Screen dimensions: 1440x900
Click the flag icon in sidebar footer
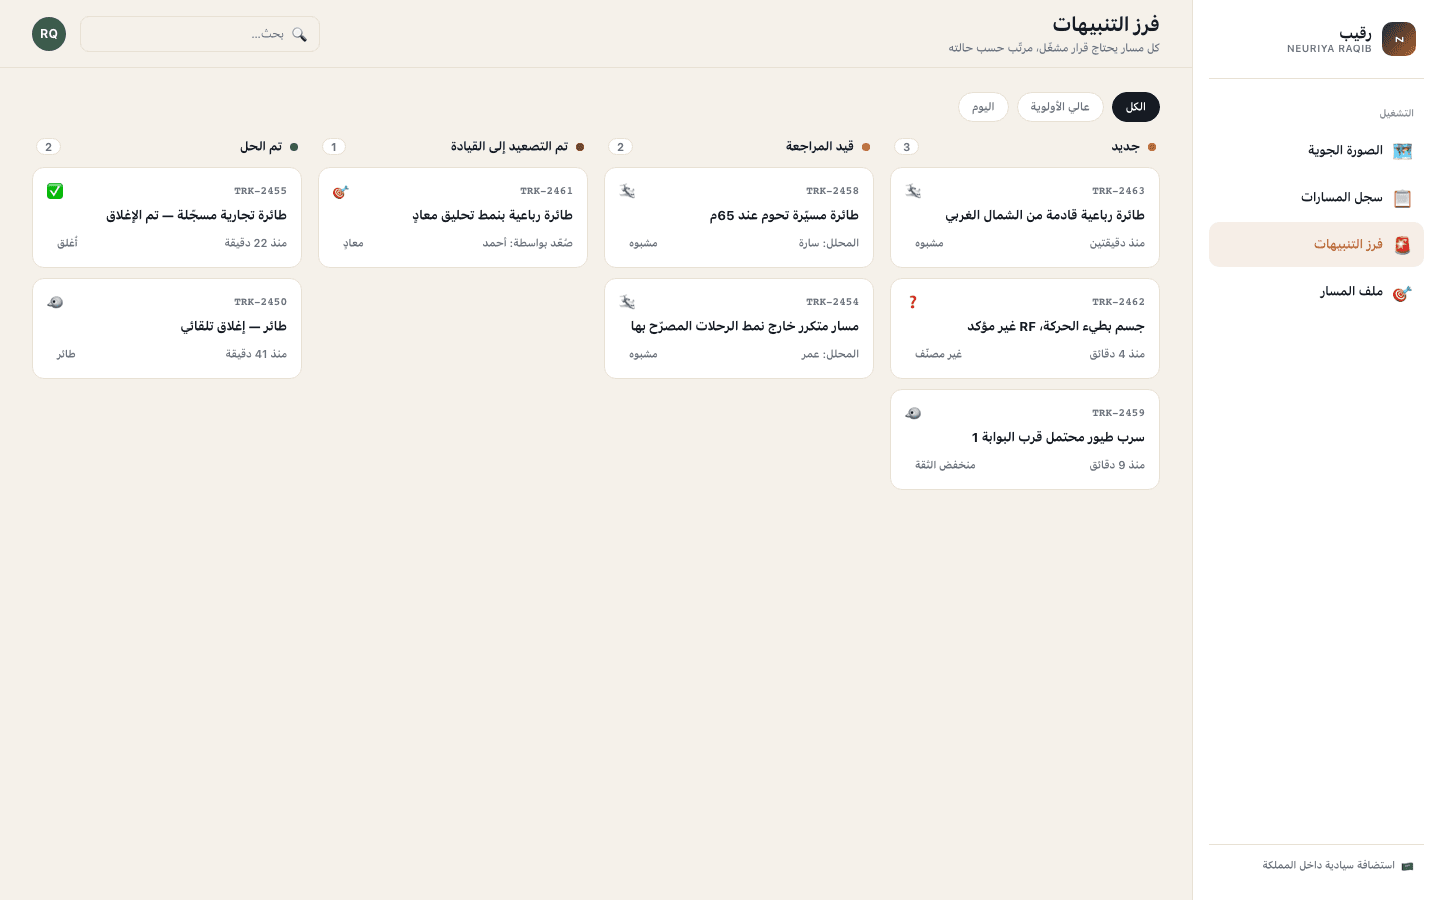coord(1407,866)
